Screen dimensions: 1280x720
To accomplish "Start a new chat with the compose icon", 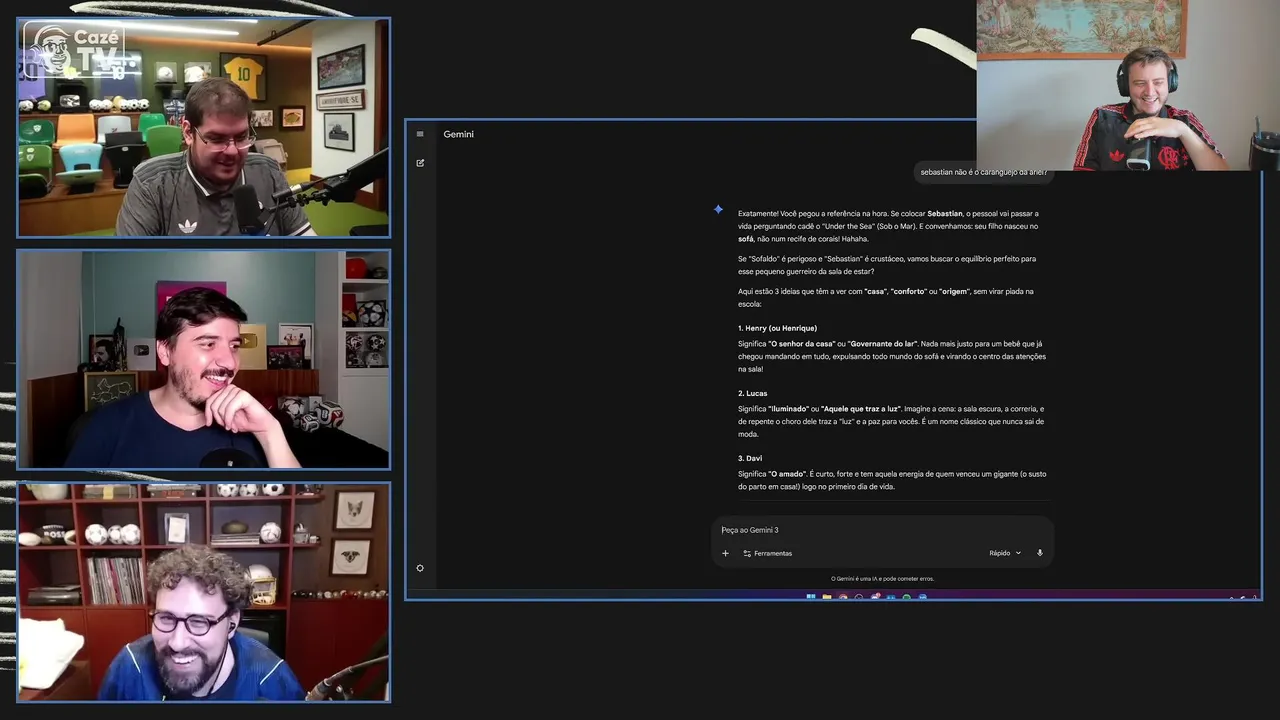I will (420, 163).
